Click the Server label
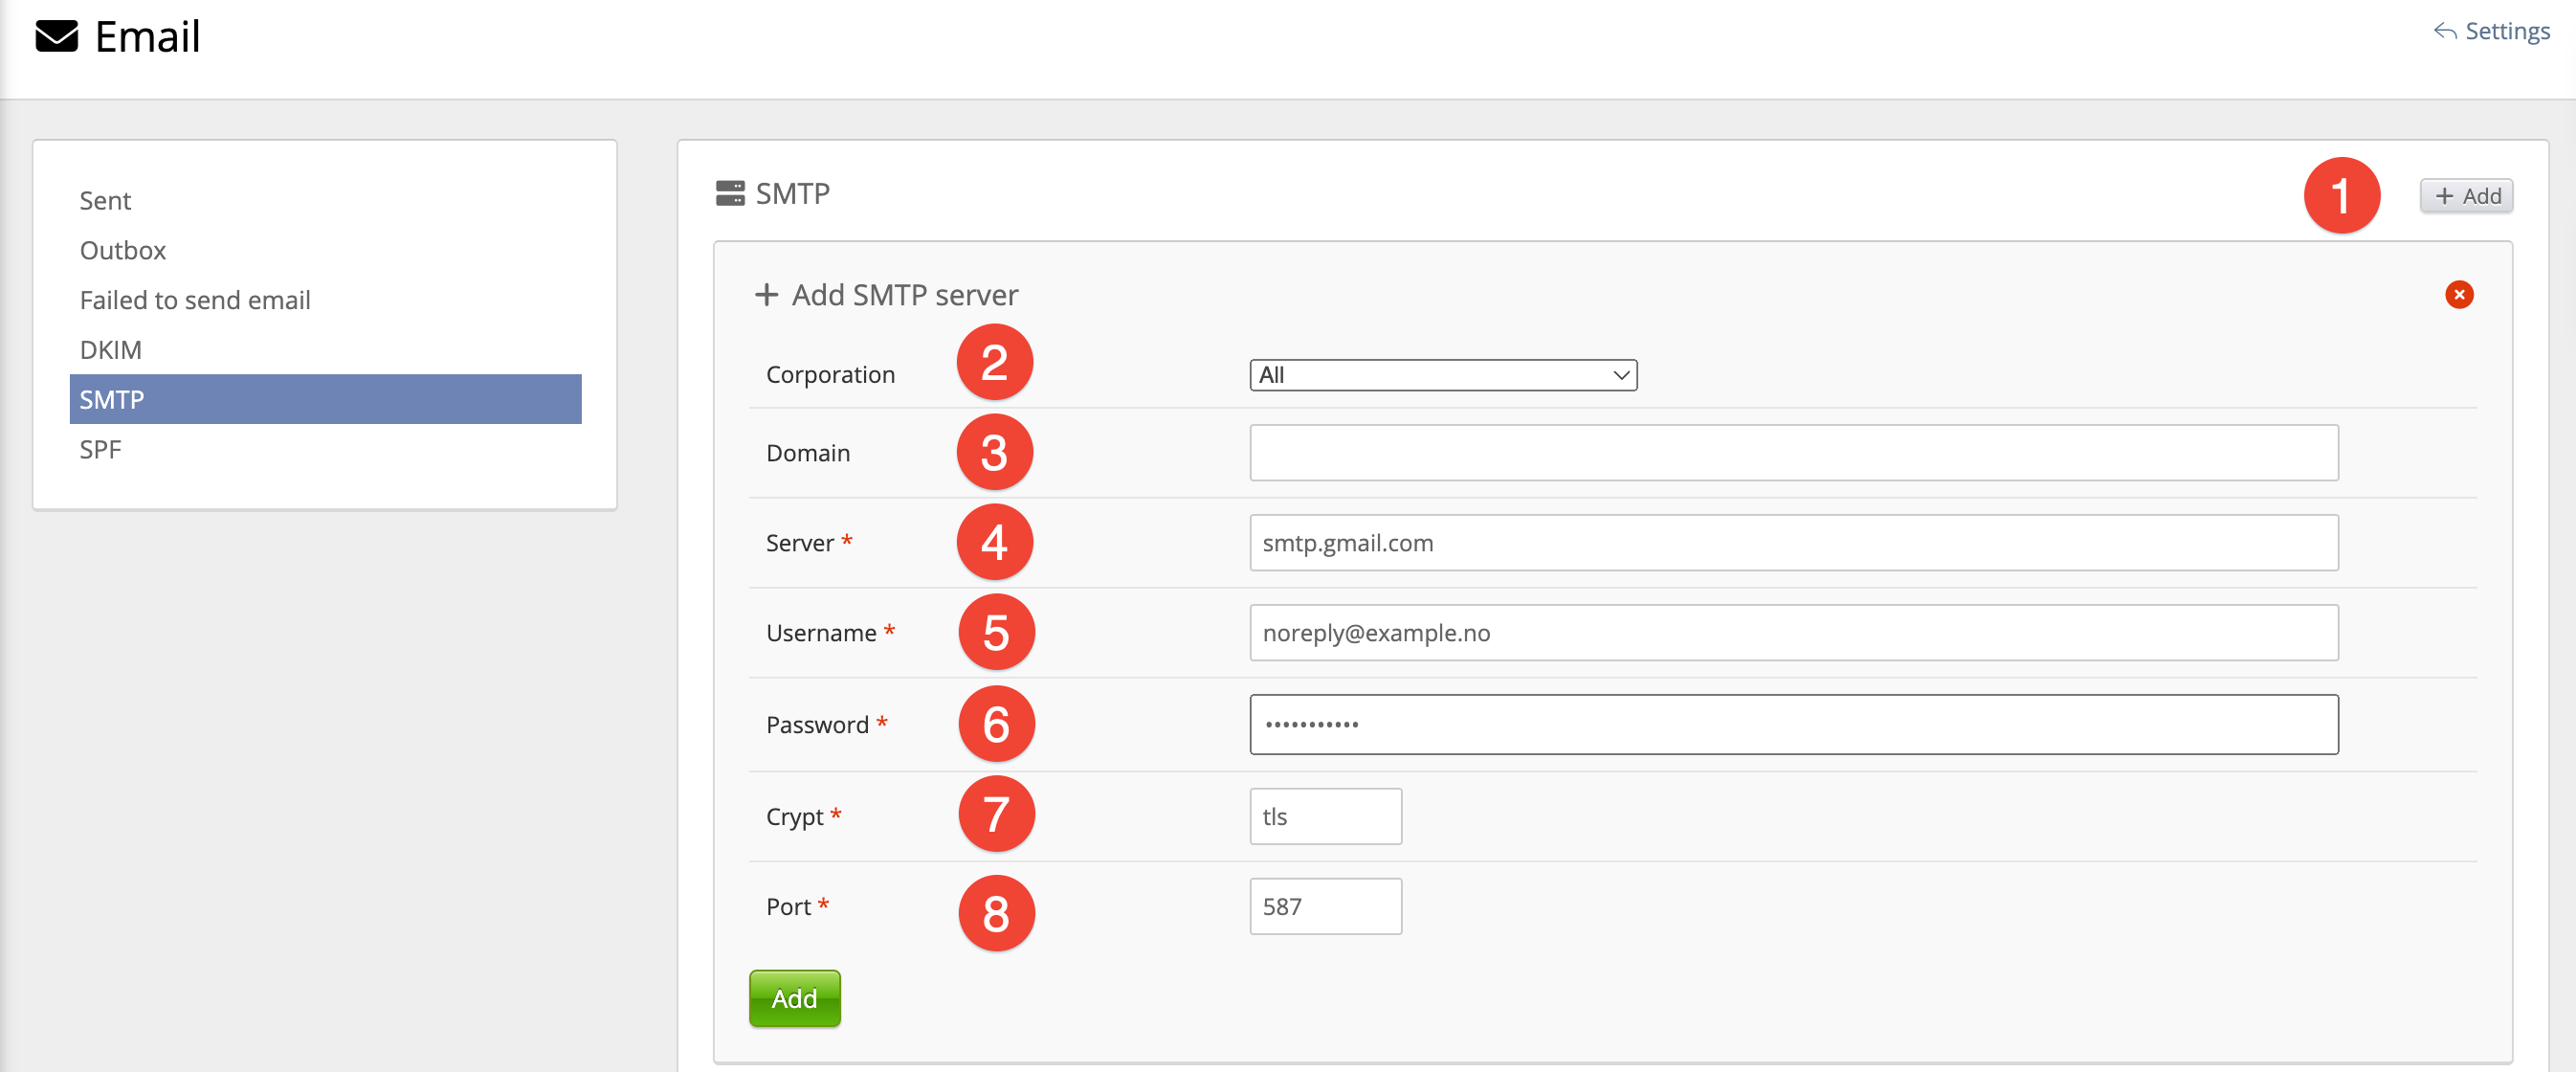This screenshot has width=2576, height=1072. tap(799, 543)
